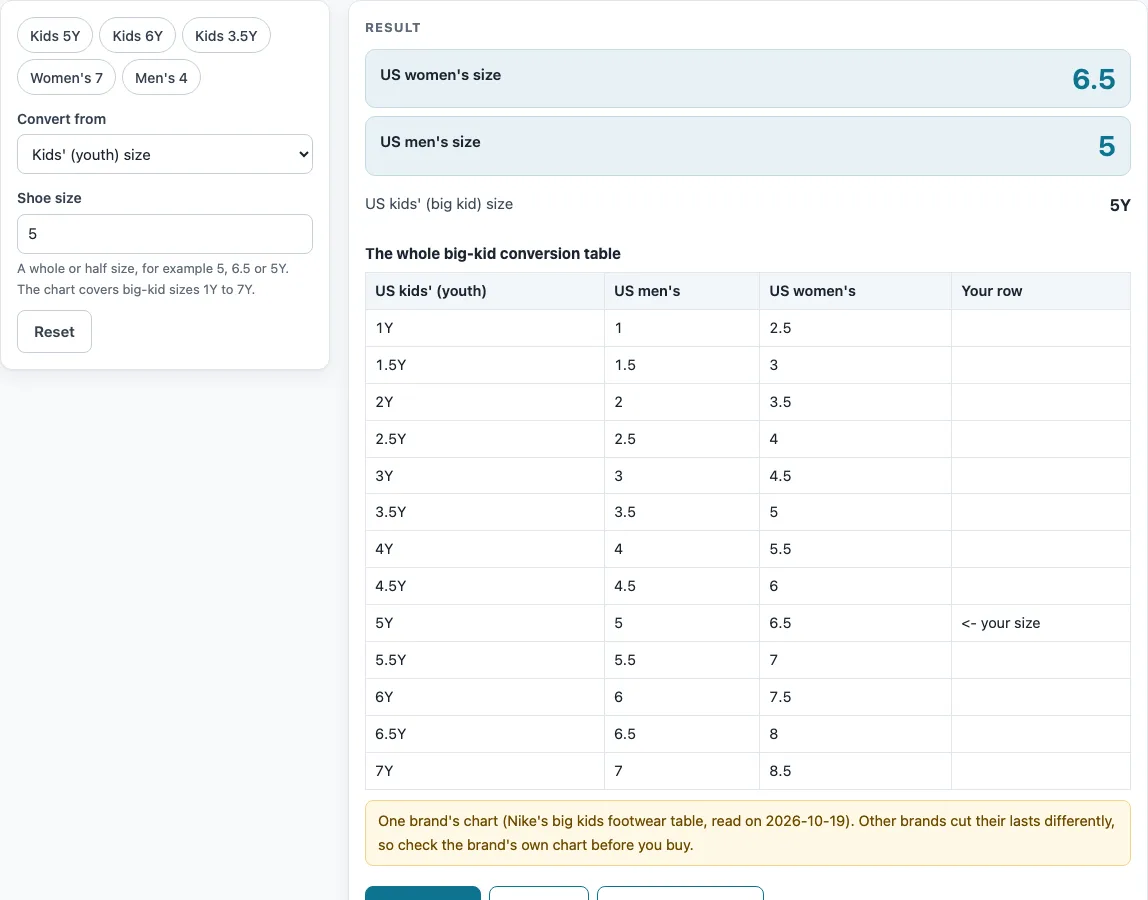The image size is (1148, 900).
Task: Click the Nike chart disclaimer note
Action: [x=748, y=833]
